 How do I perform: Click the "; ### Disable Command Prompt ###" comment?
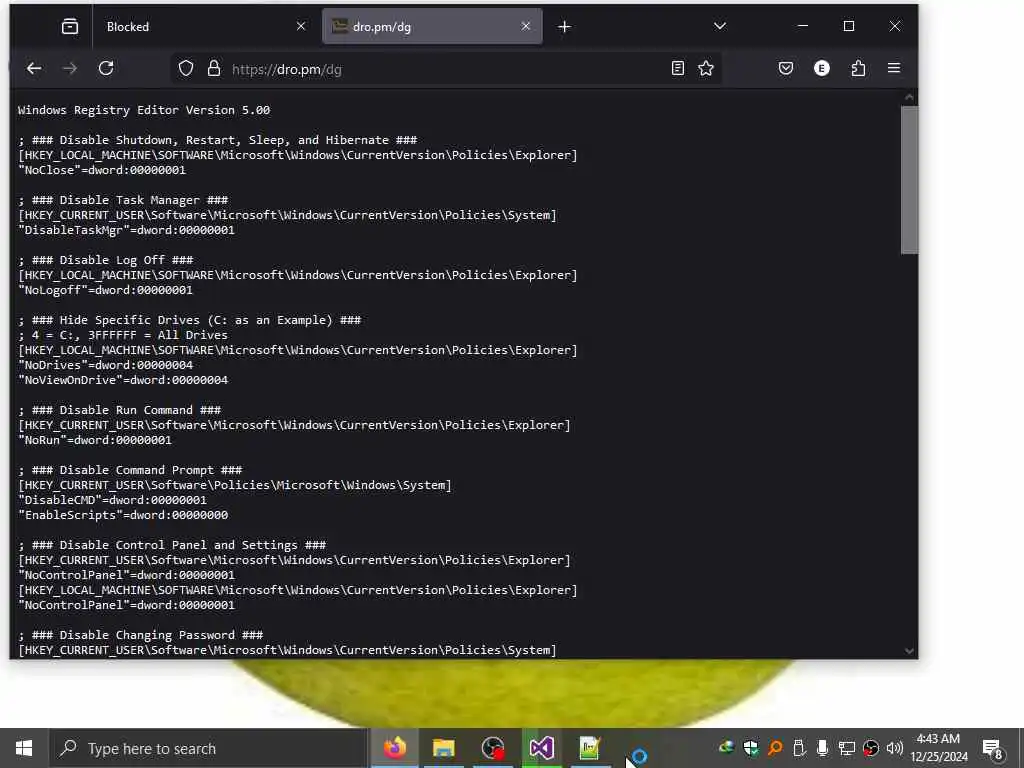[x=130, y=471]
